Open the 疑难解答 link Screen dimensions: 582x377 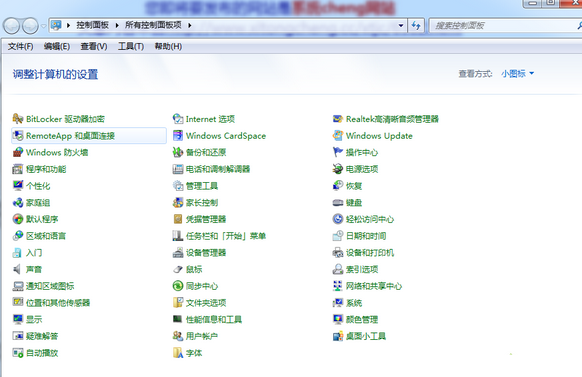click(x=42, y=336)
